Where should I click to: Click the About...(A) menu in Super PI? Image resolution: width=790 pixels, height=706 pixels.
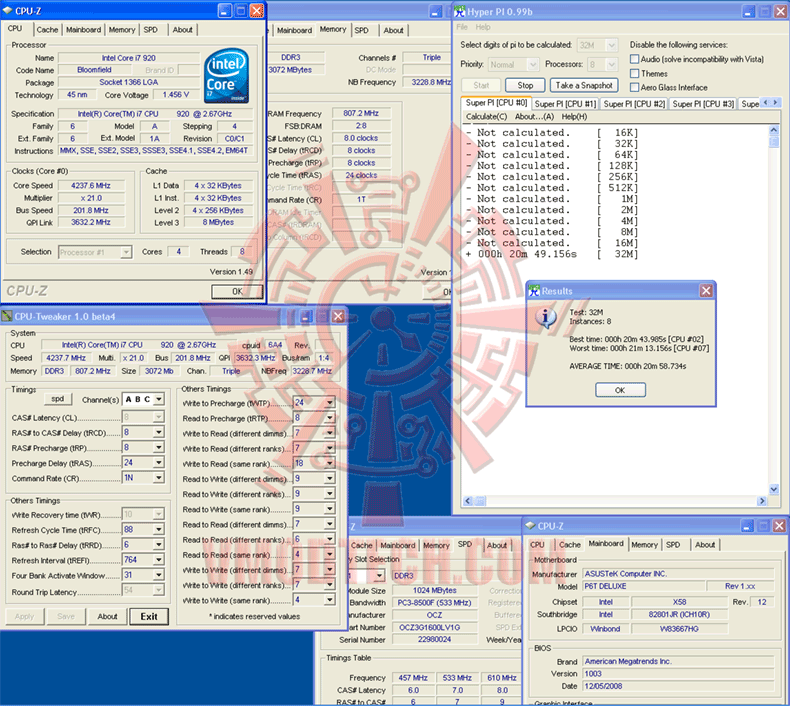click(x=534, y=117)
